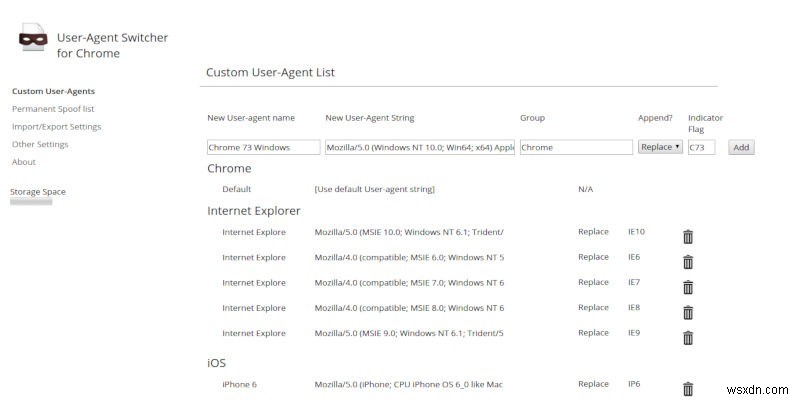Delete the IE8 user-agent entry

688,312
